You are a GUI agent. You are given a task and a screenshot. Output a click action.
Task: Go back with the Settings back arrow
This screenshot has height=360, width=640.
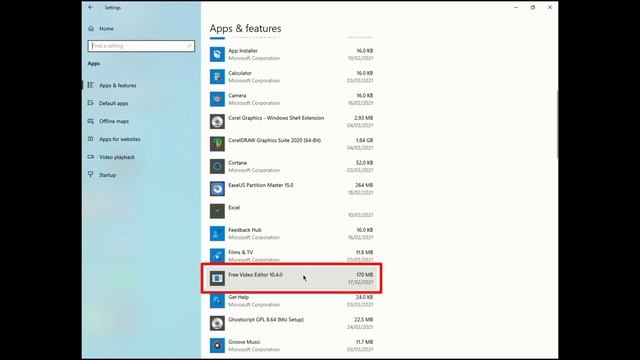coord(91,7)
